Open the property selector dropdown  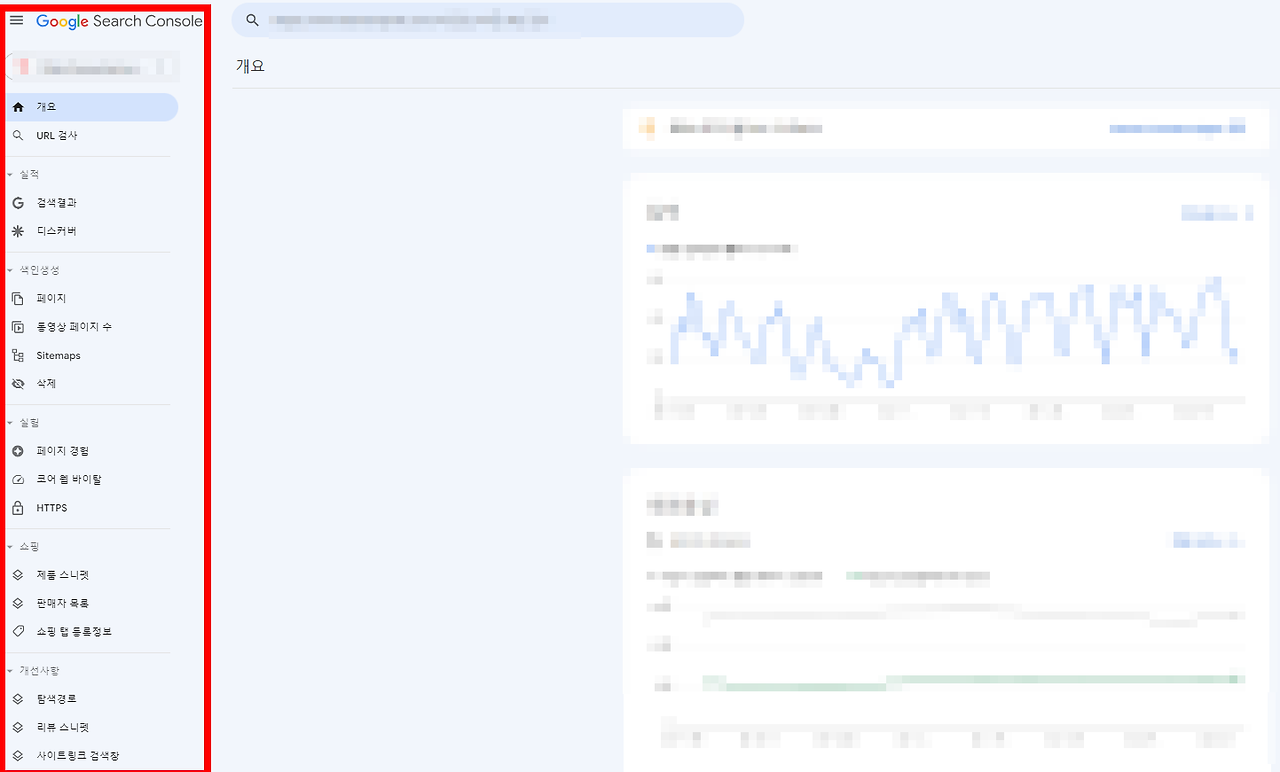pyautogui.click(x=93, y=67)
